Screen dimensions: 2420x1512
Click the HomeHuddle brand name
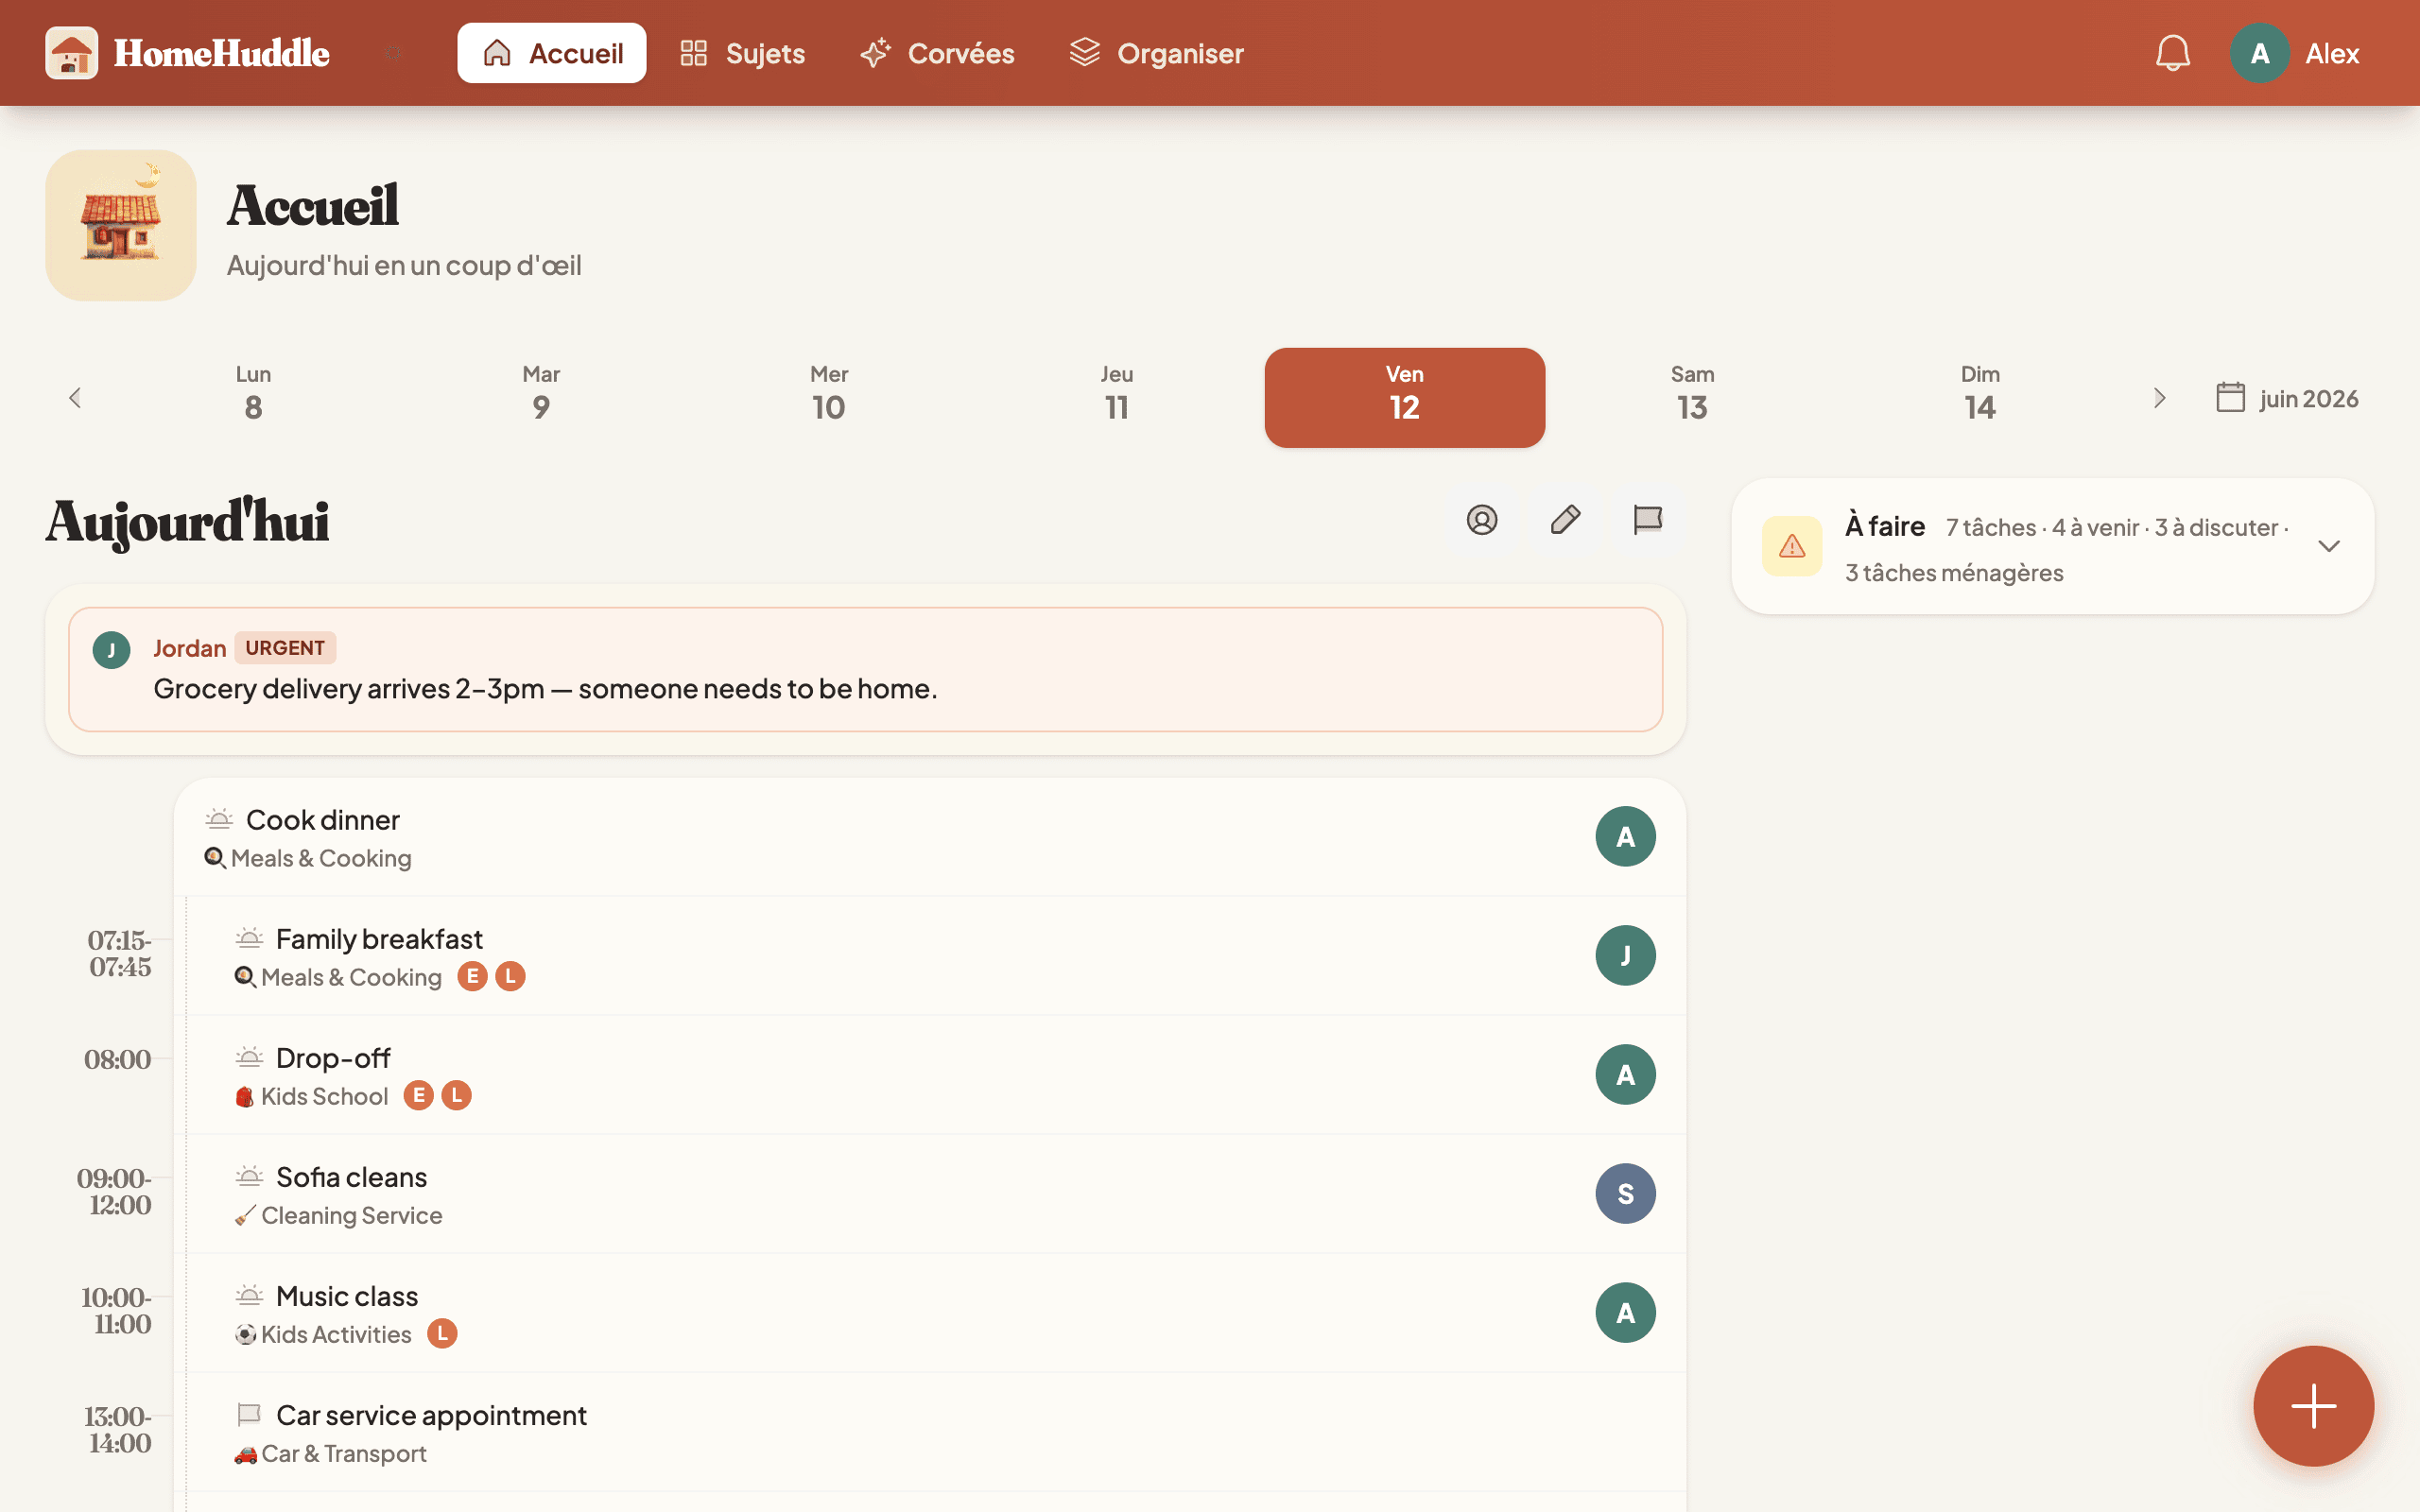[221, 53]
